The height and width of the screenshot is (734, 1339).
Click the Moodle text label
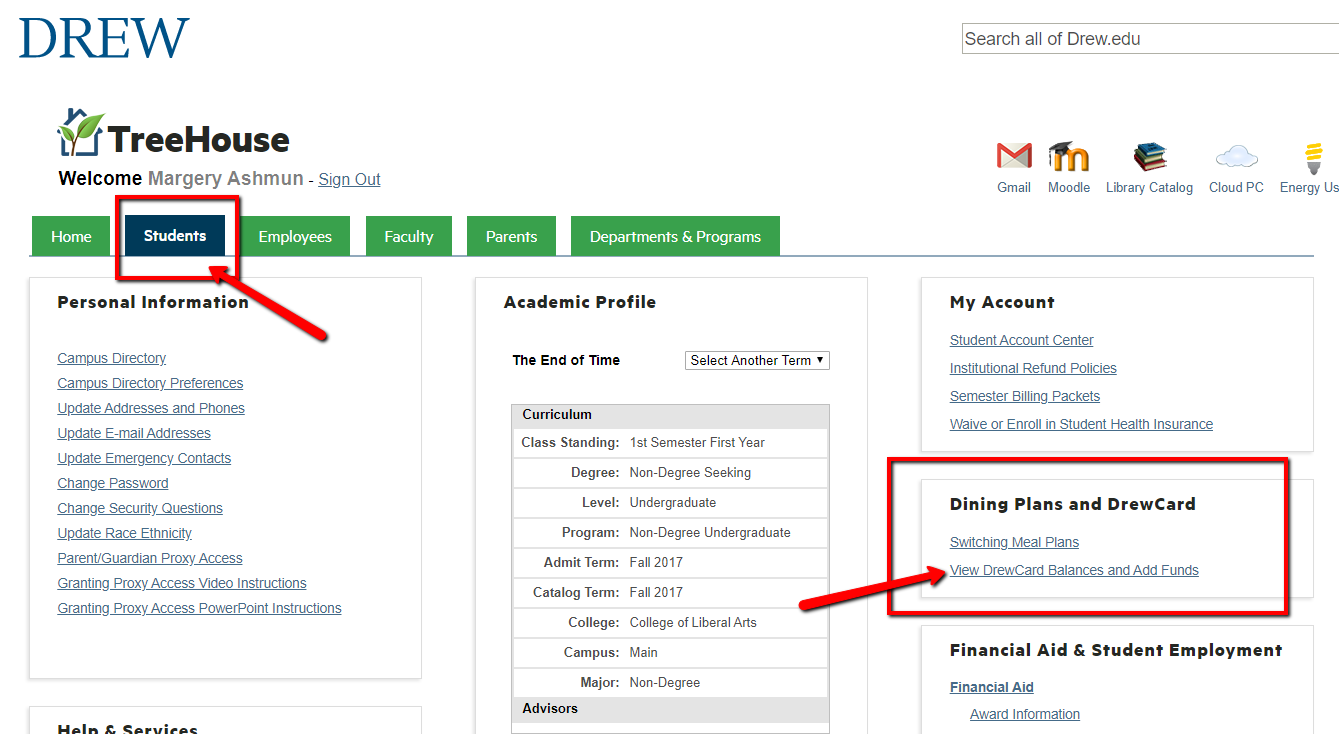pos(1069,187)
